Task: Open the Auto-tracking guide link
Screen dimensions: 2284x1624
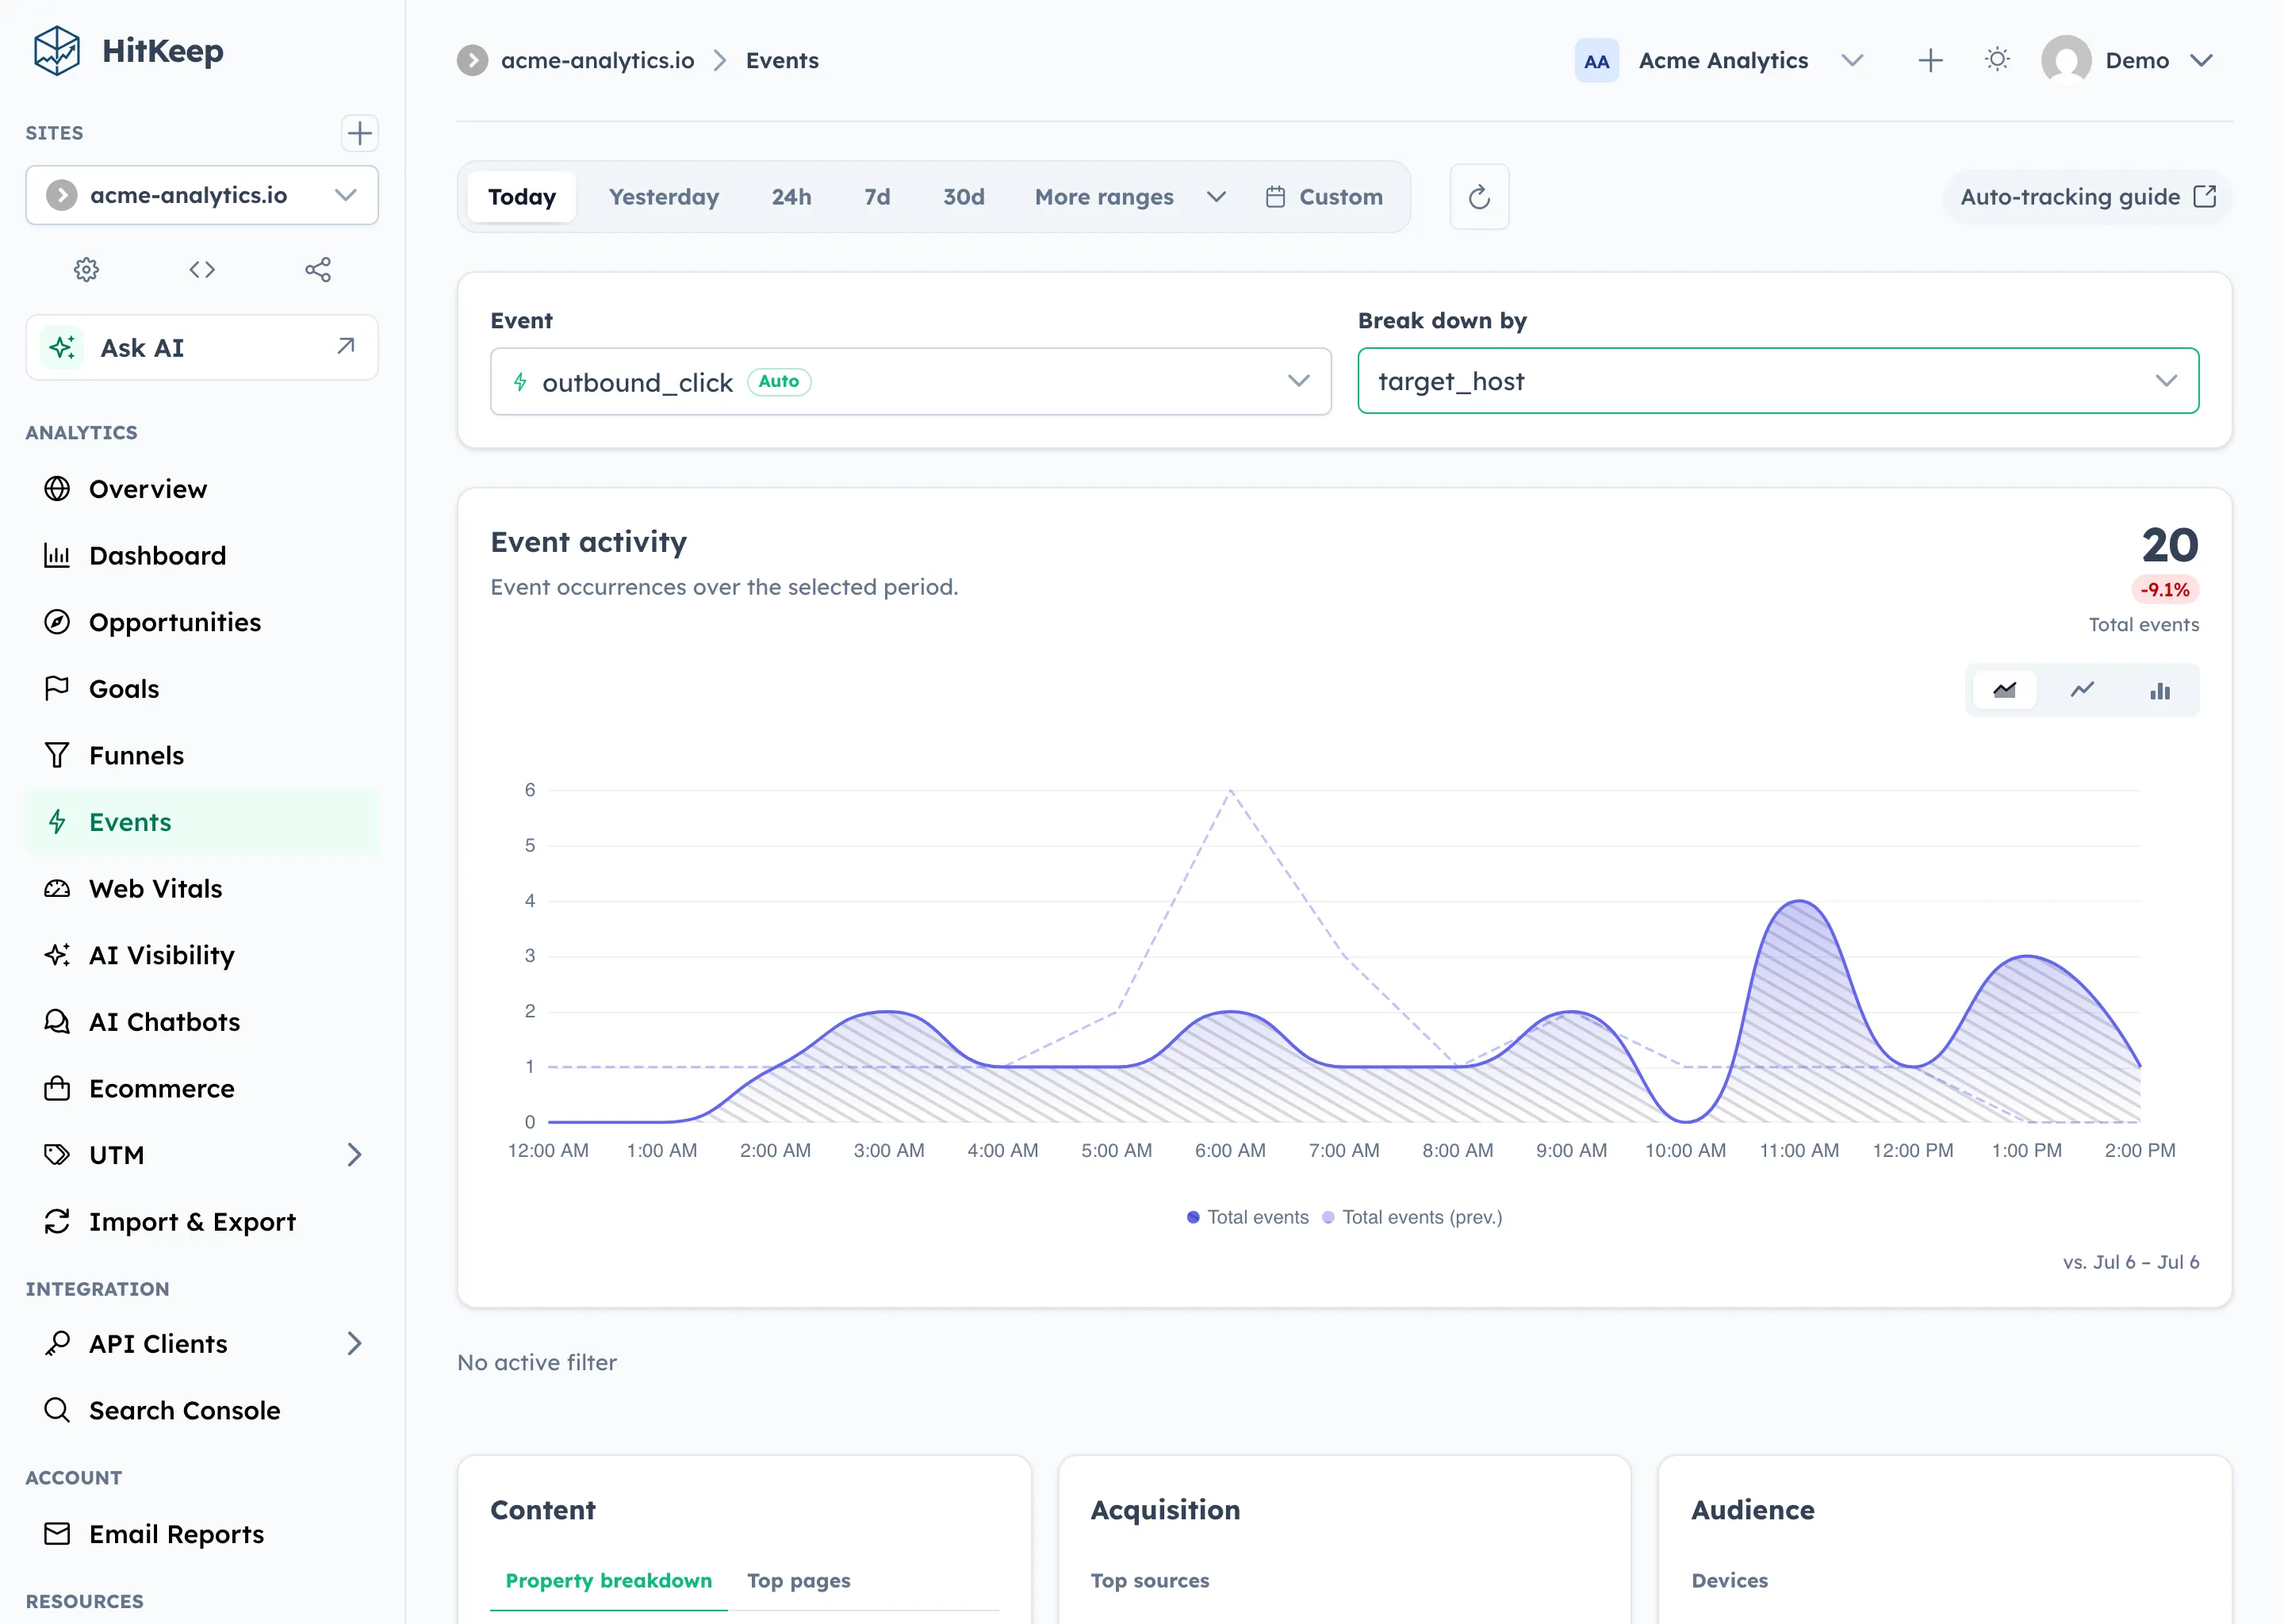Action: (2088, 197)
